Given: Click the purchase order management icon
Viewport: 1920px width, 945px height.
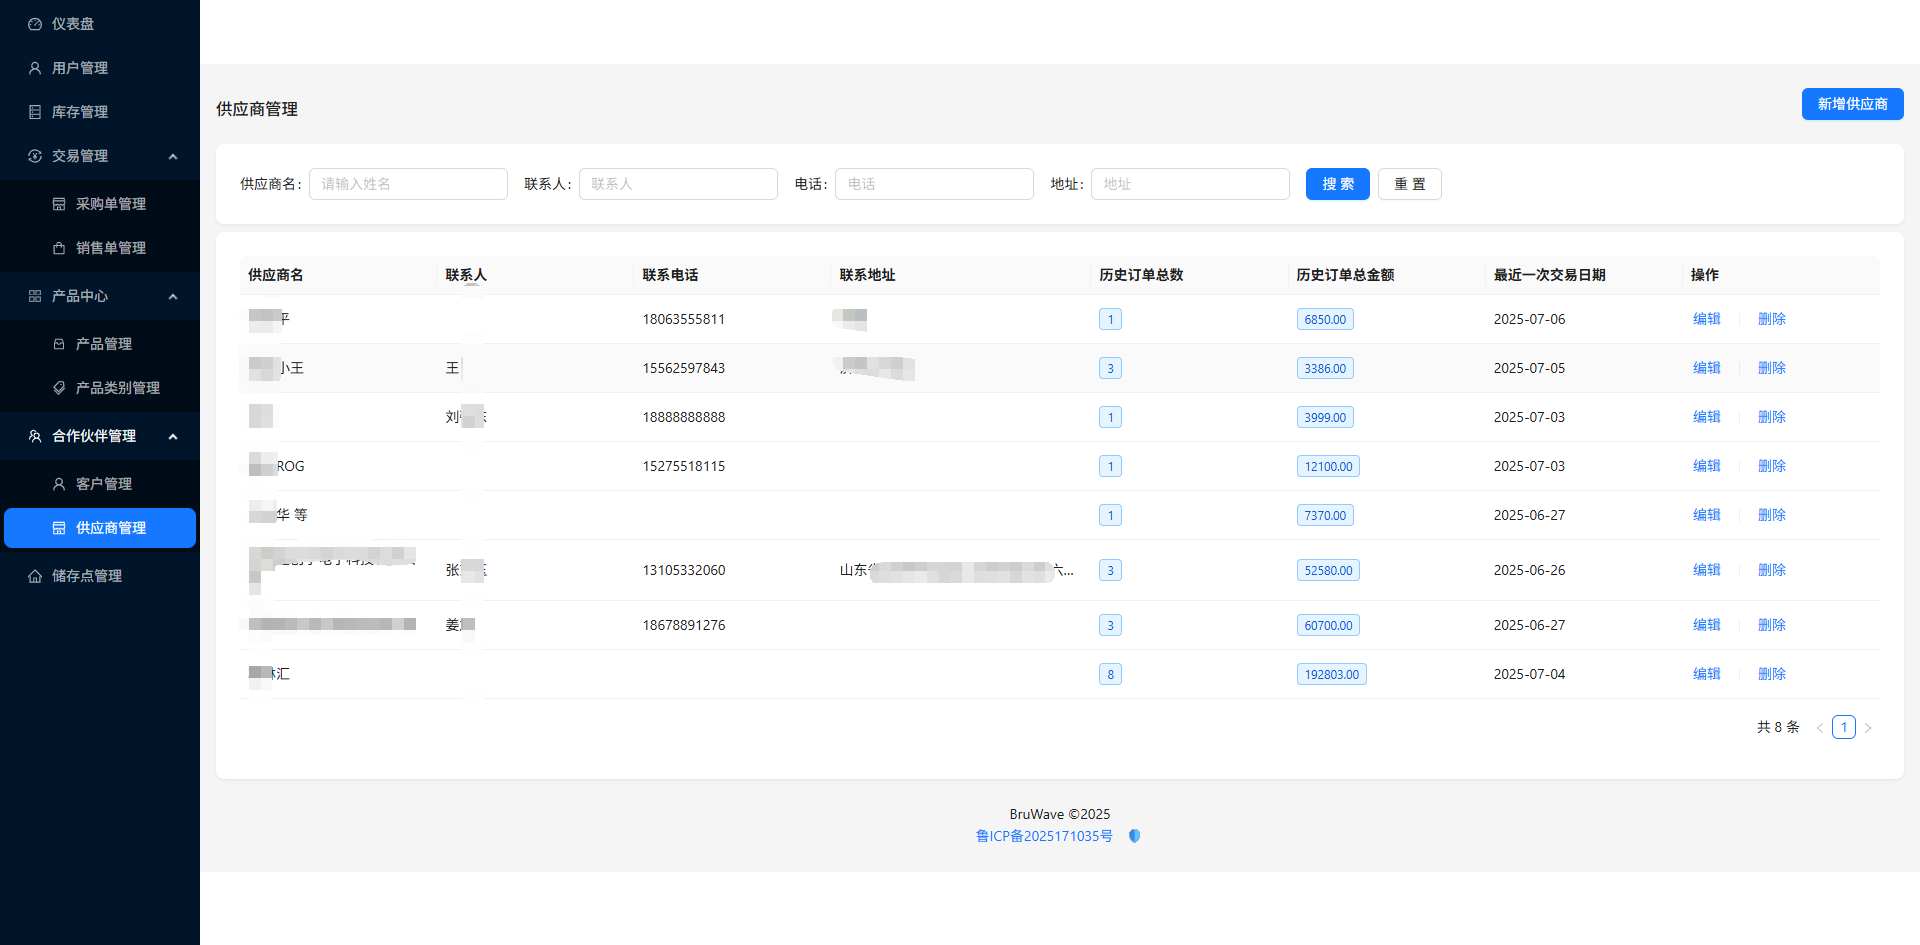Looking at the screenshot, I should coord(59,204).
